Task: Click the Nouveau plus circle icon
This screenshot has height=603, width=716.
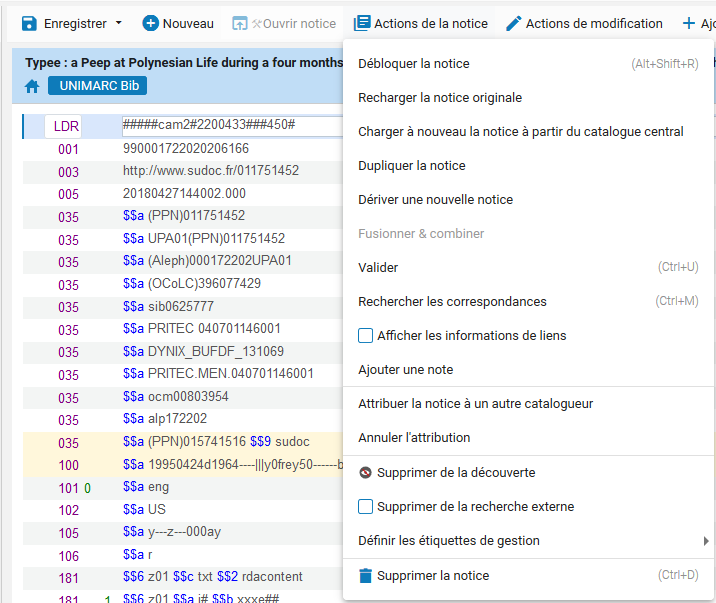Action: pos(151,23)
